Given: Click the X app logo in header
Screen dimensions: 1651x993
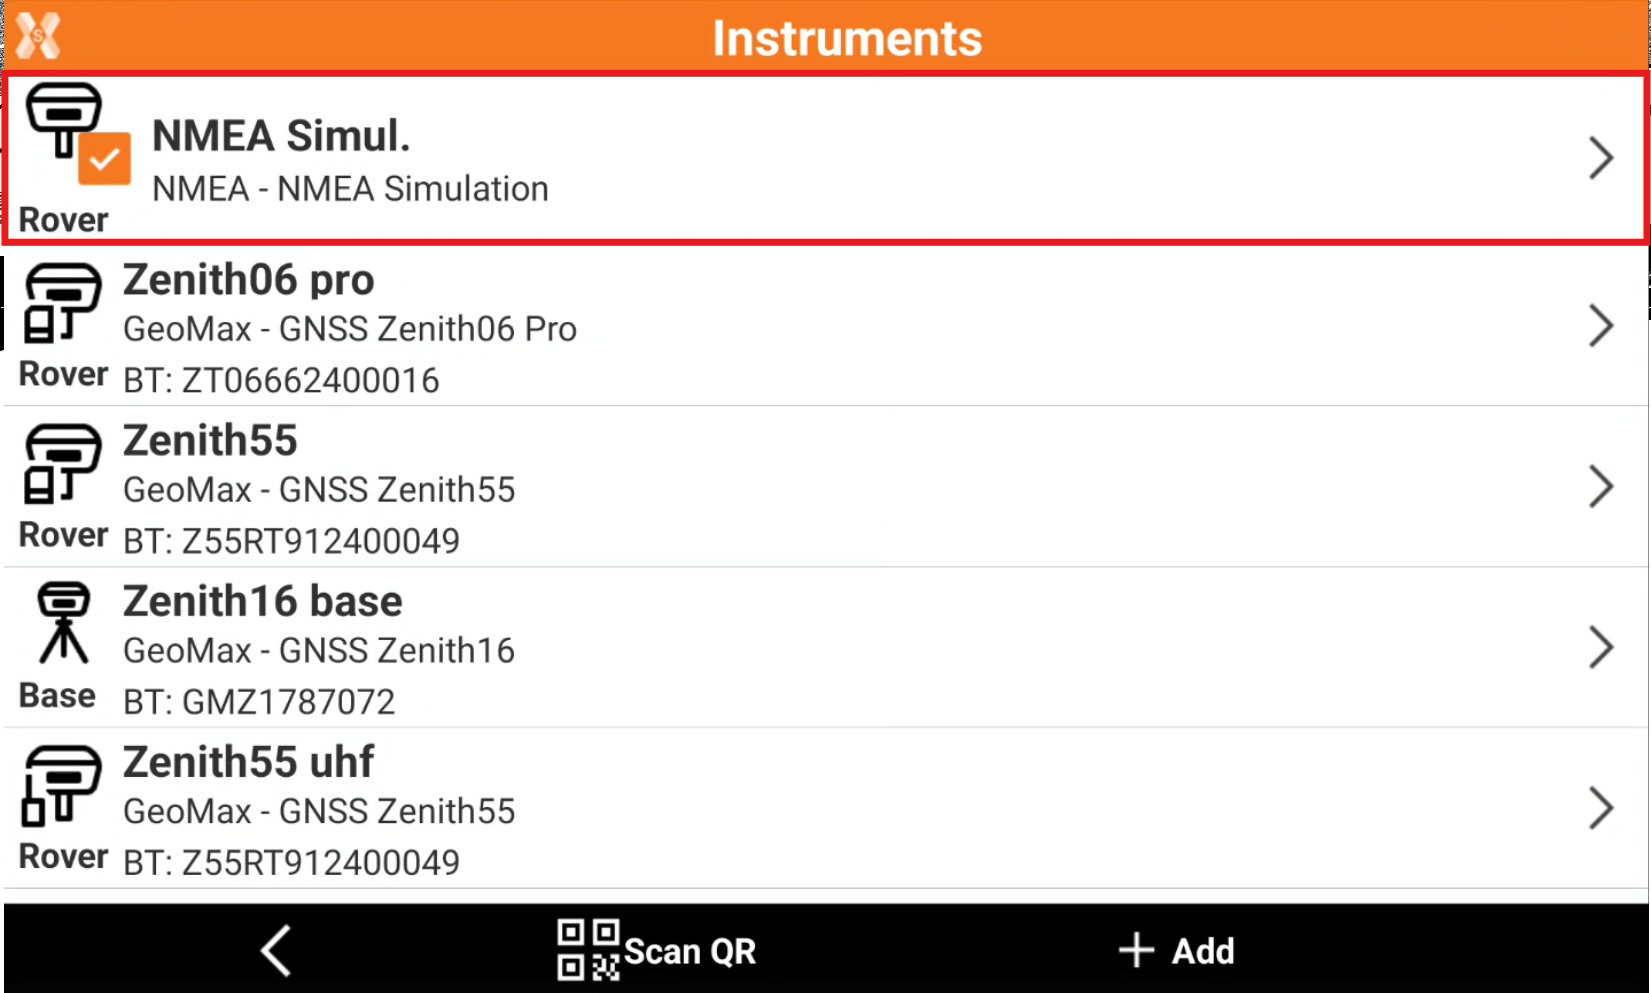Looking at the screenshot, I should (x=38, y=36).
